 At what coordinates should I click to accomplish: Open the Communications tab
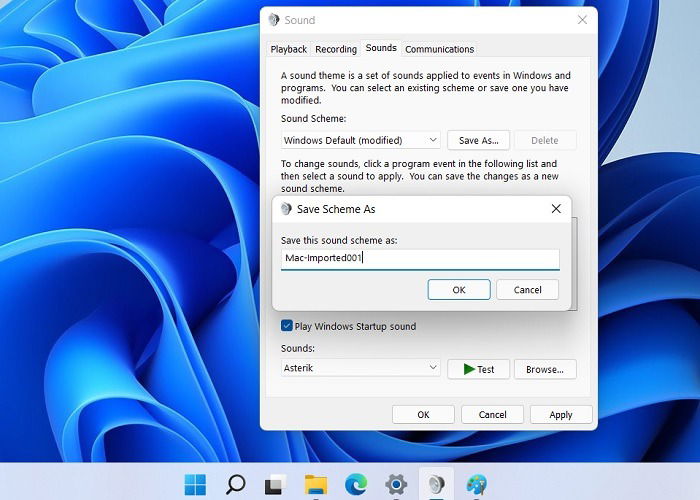[x=439, y=49]
